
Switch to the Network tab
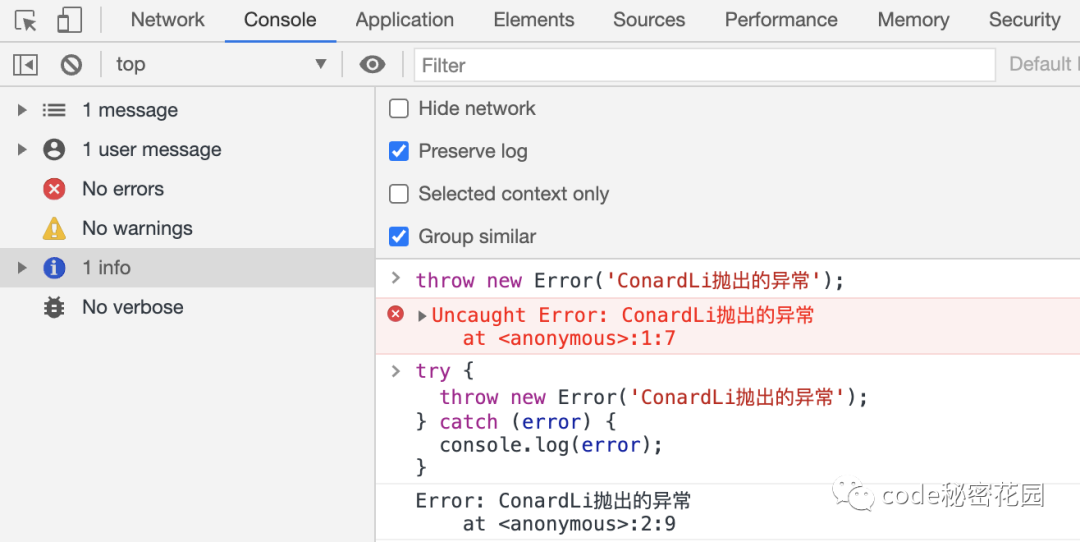tap(167, 20)
